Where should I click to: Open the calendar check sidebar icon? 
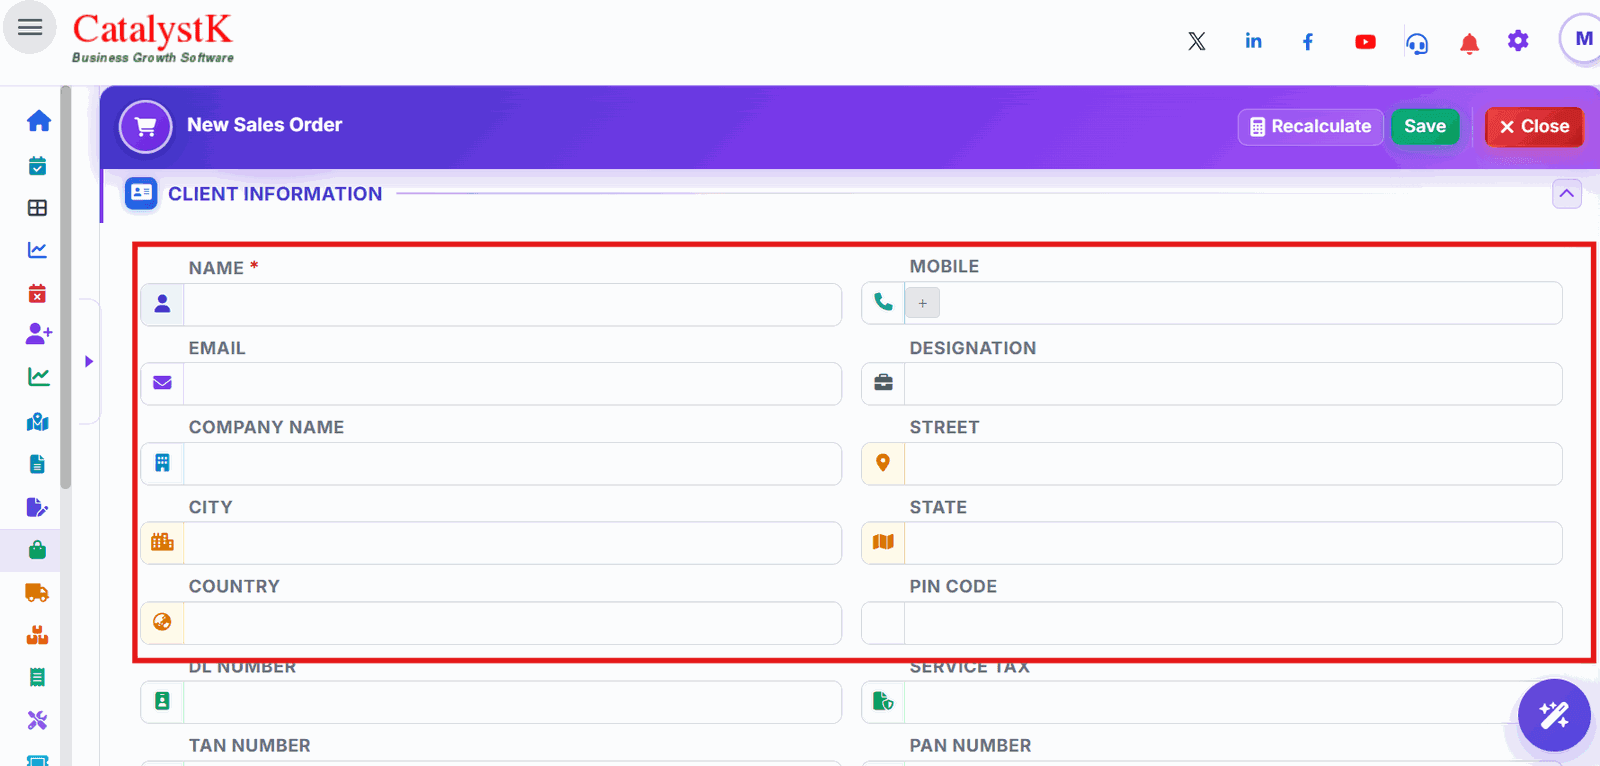(37, 166)
